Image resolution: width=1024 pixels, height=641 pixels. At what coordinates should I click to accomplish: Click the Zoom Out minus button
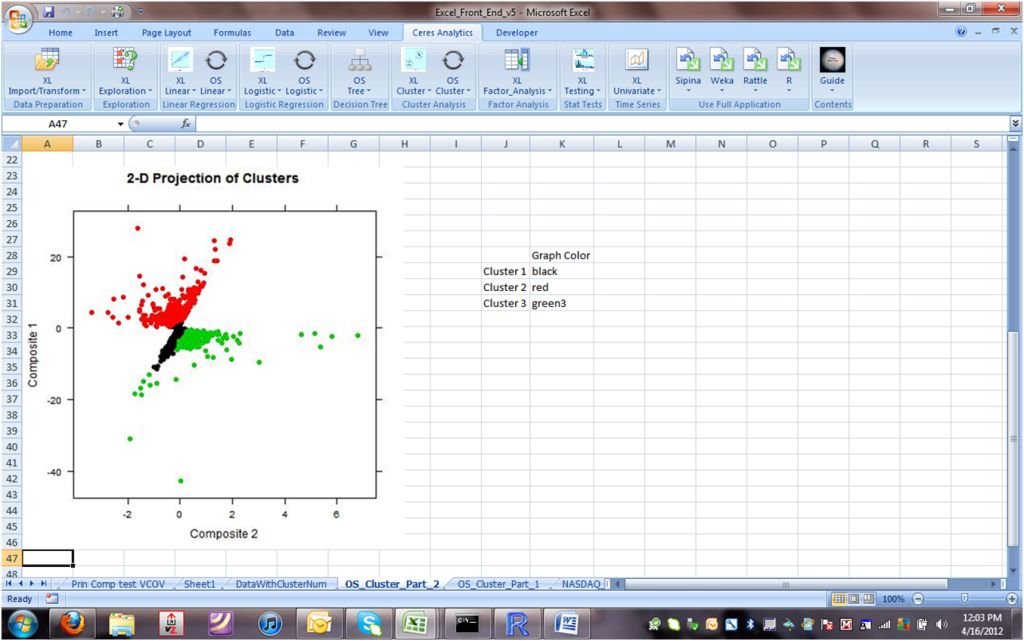(x=918, y=599)
